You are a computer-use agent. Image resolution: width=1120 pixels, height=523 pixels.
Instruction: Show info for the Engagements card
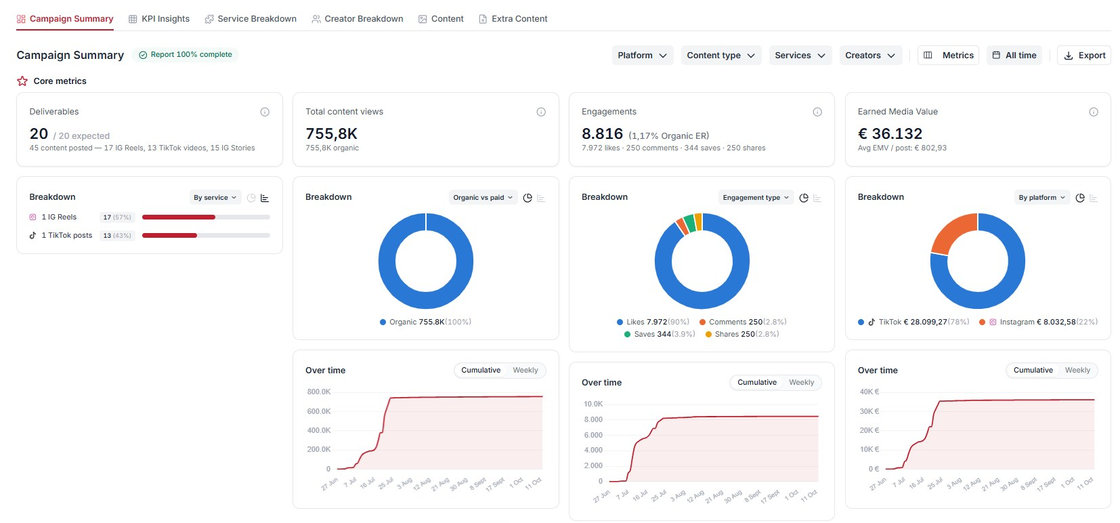817,112
